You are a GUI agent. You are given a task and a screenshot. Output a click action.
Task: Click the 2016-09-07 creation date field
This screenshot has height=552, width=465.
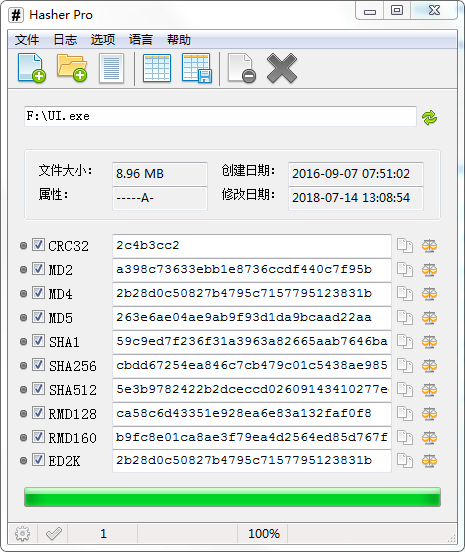click(356, 174)
